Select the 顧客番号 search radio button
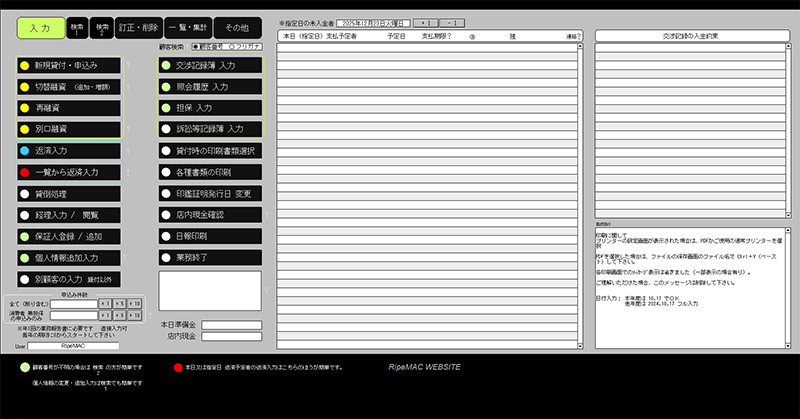The image size is (800, 419). point(196,46)
